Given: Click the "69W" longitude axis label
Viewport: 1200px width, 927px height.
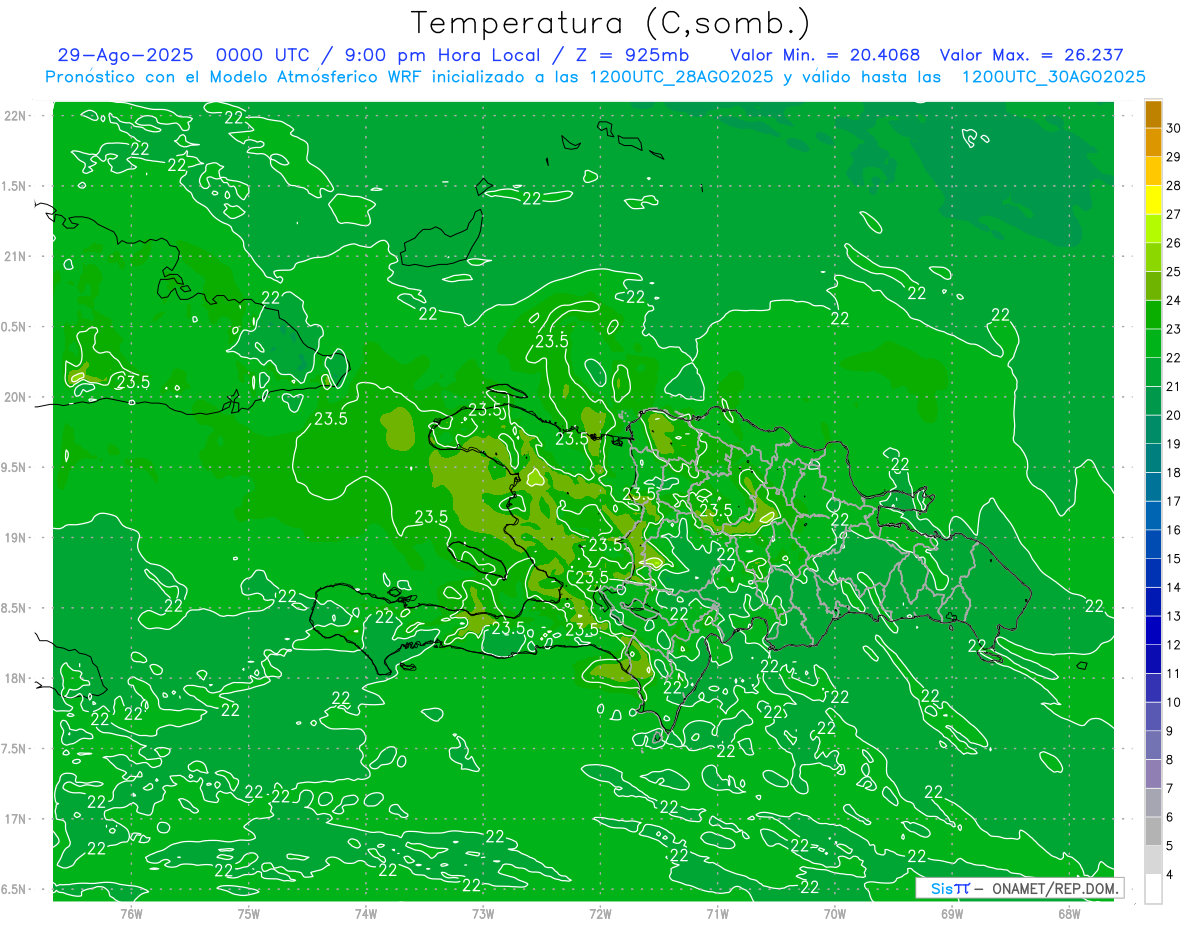Looking at the screenshot, I should 952,913.
